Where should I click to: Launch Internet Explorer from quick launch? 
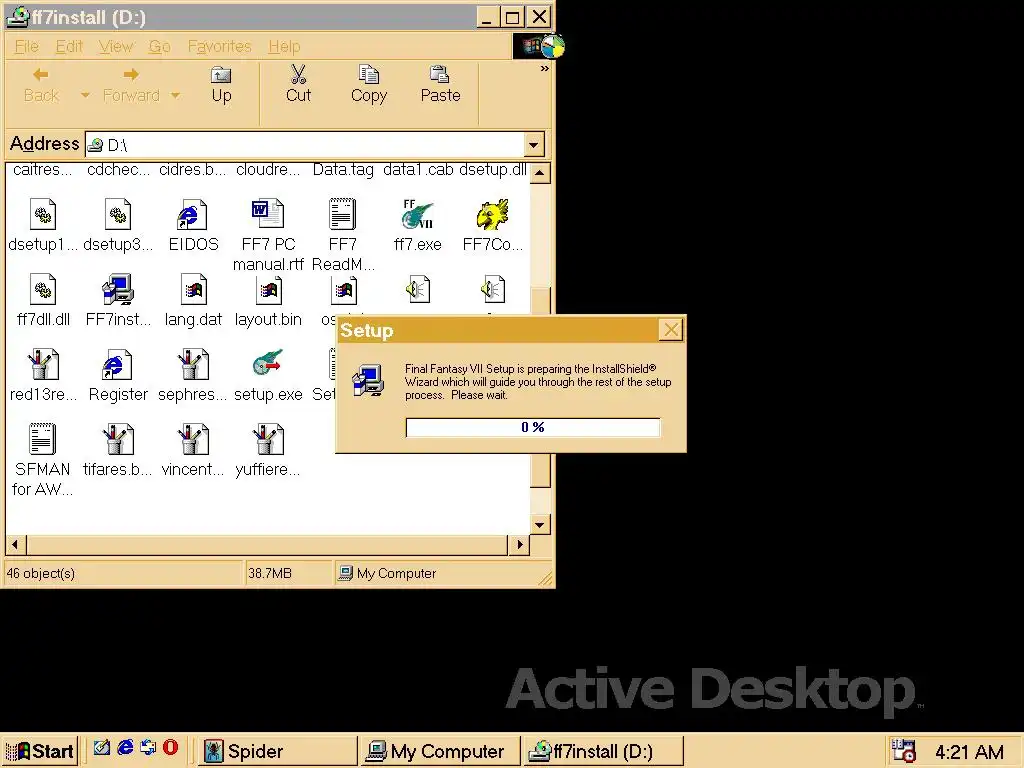tap(125, 748)
